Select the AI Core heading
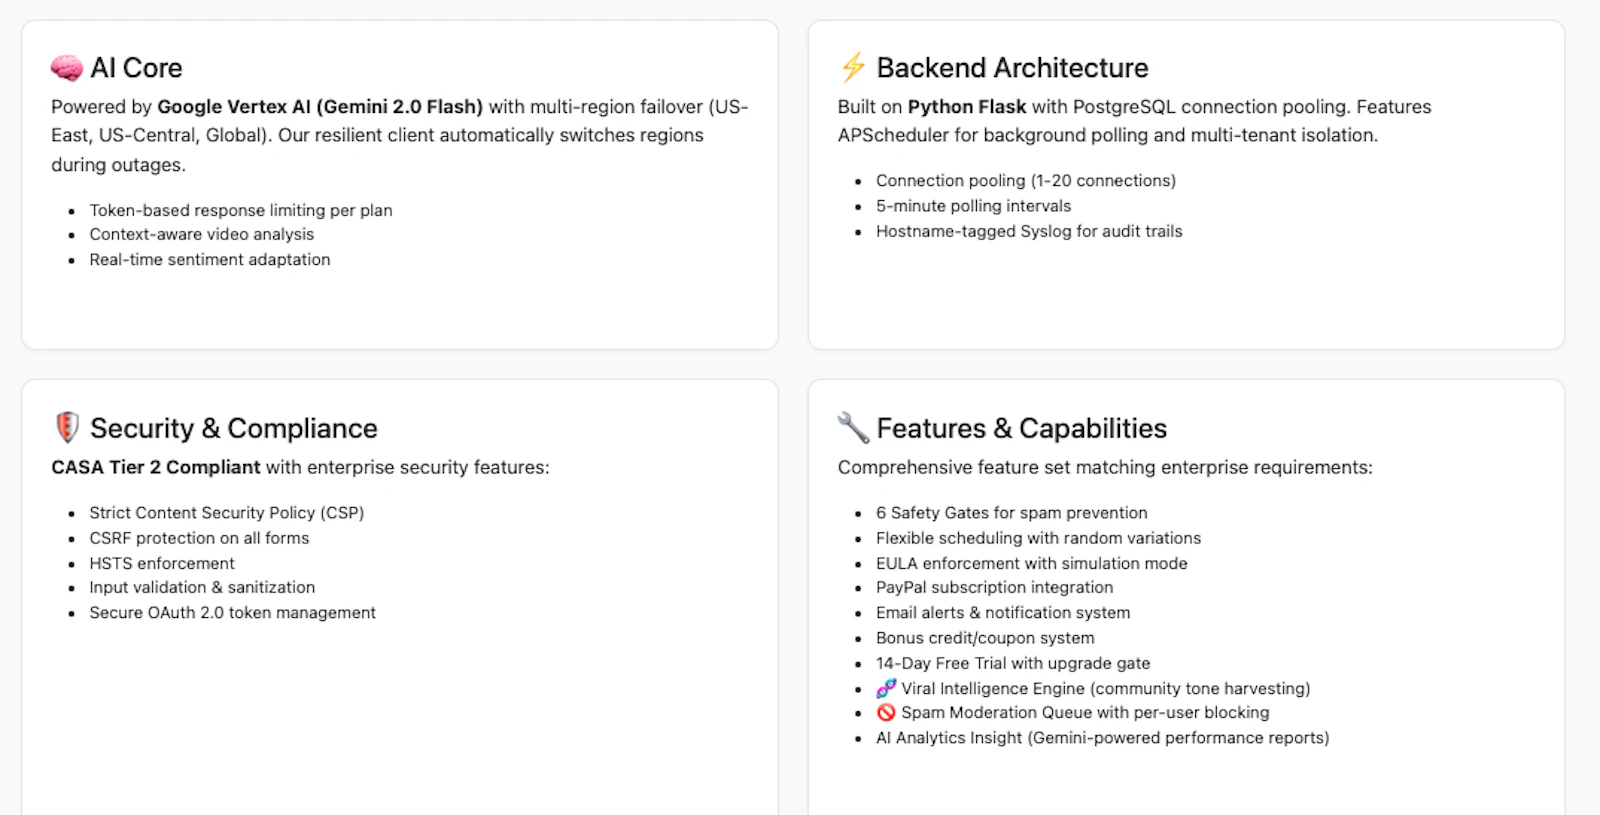The image size is (1600, 815). point(136,68)
